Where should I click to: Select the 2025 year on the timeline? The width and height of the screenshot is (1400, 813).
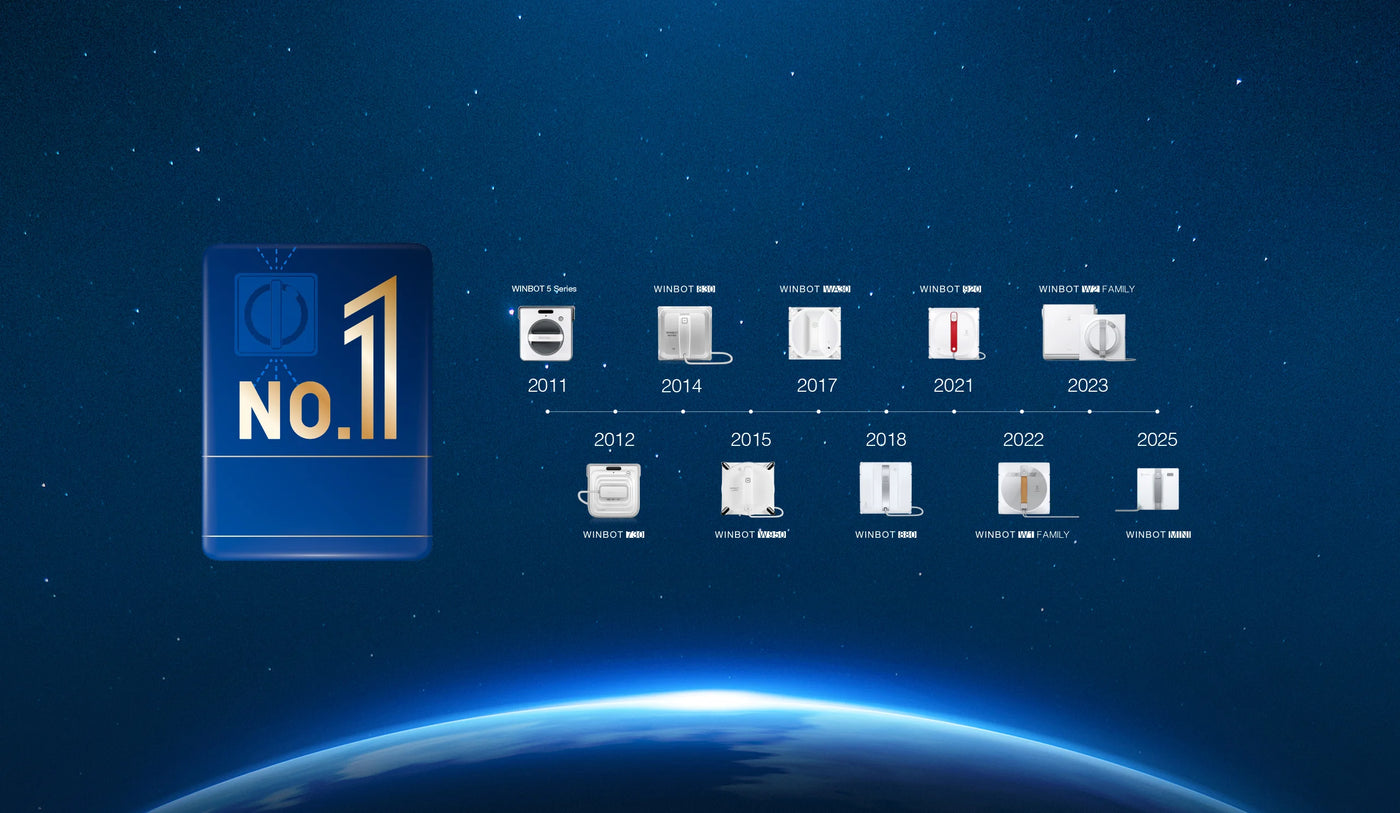coord(1157,440)
